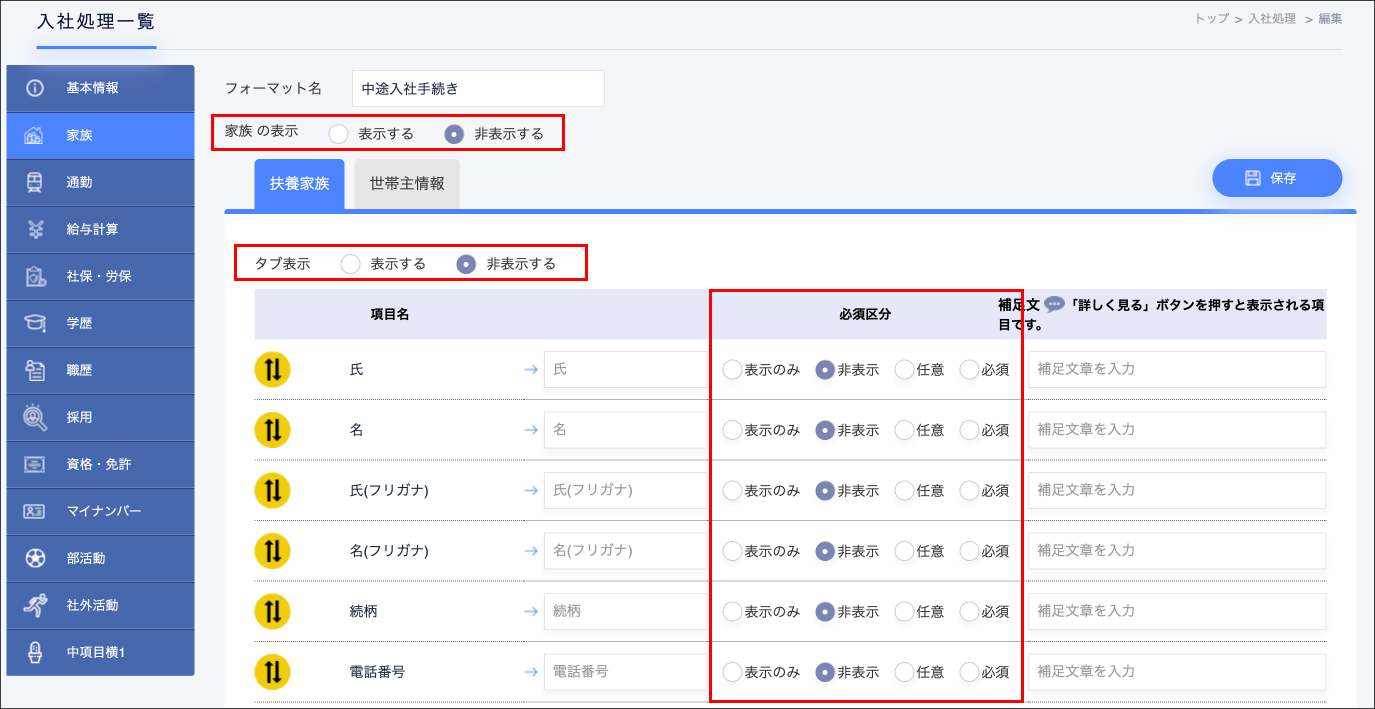The image size is (1375, 709).
Task: Click the train icon for 通勤
Action: [x=35, y=182]
